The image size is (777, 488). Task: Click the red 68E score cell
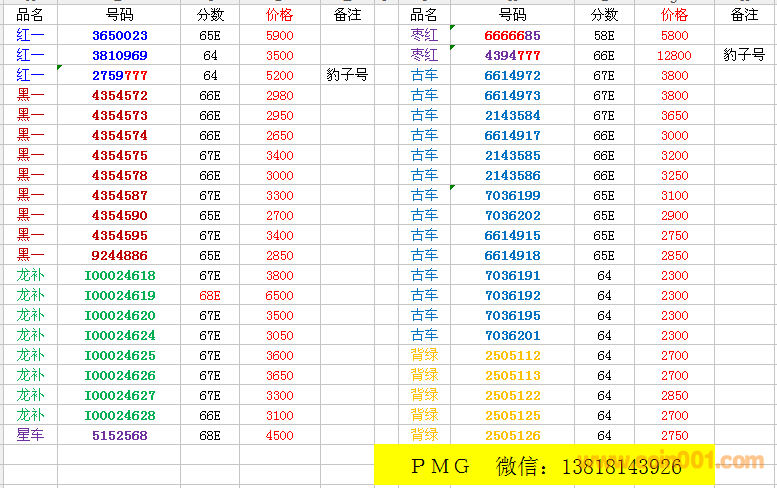coord(210,295)
